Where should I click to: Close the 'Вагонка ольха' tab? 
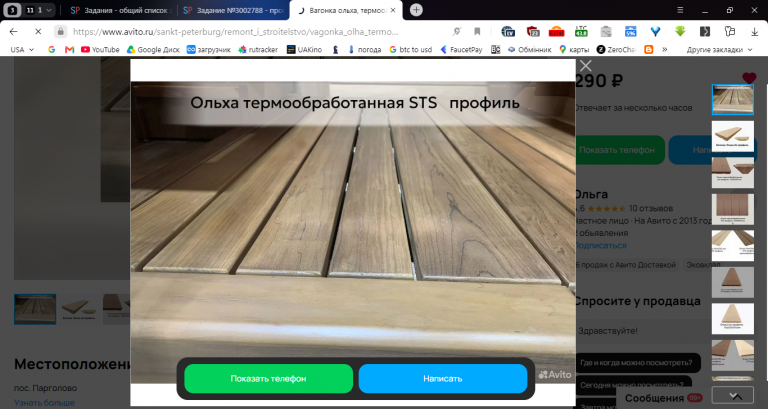[393, 10]
